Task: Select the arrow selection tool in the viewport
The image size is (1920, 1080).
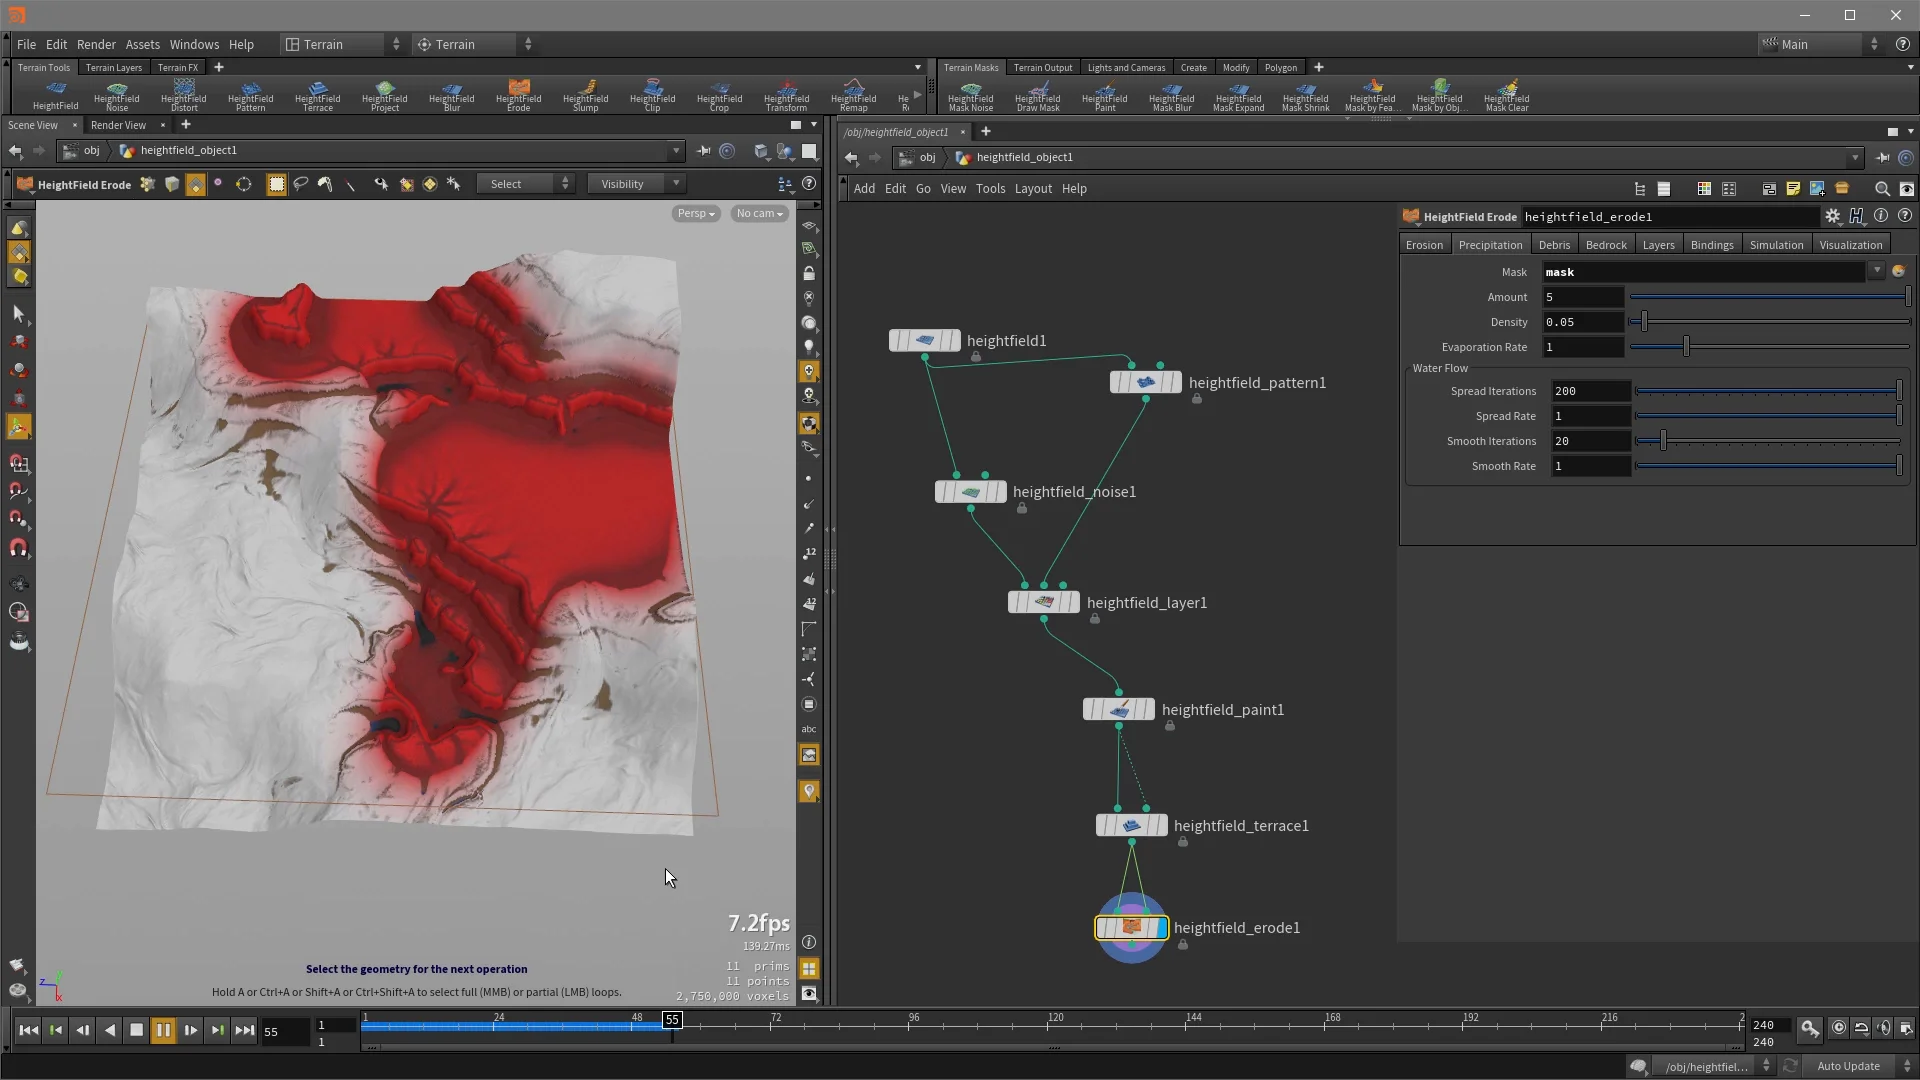Action: coord(18,314)
